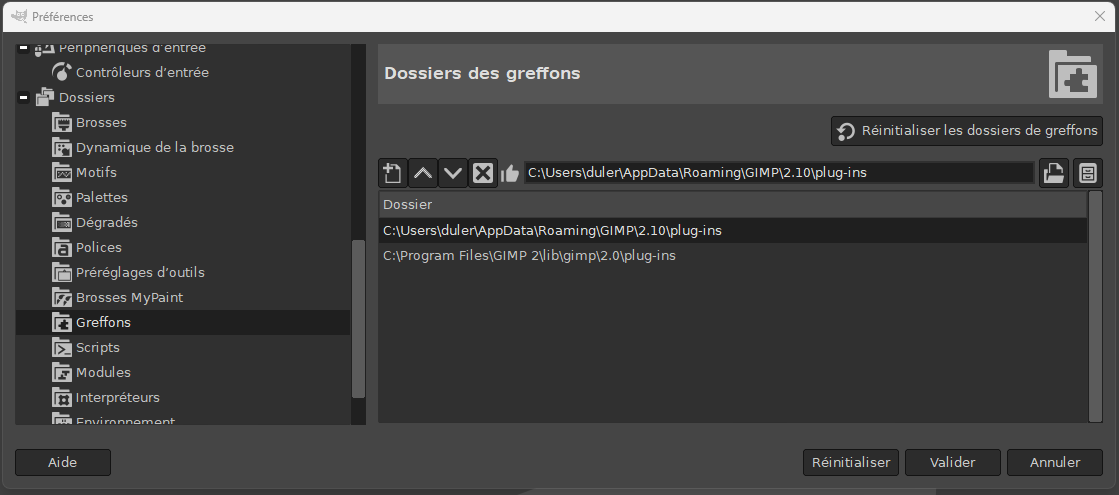
Task: Click the Contrôleurs d'entrée icon
Action: 63,72
